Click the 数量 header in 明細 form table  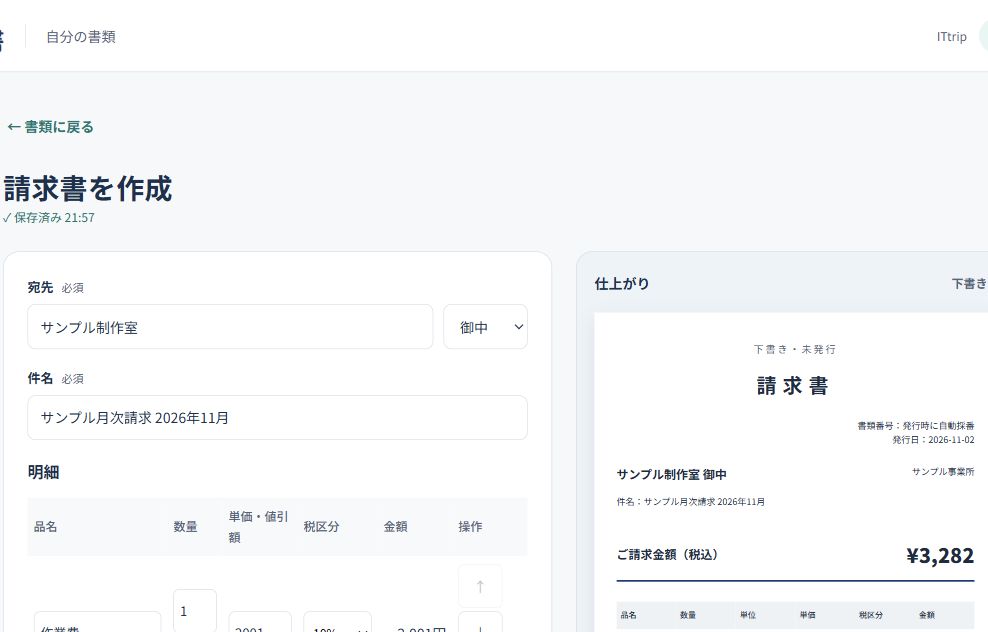[x=185, y=527]
